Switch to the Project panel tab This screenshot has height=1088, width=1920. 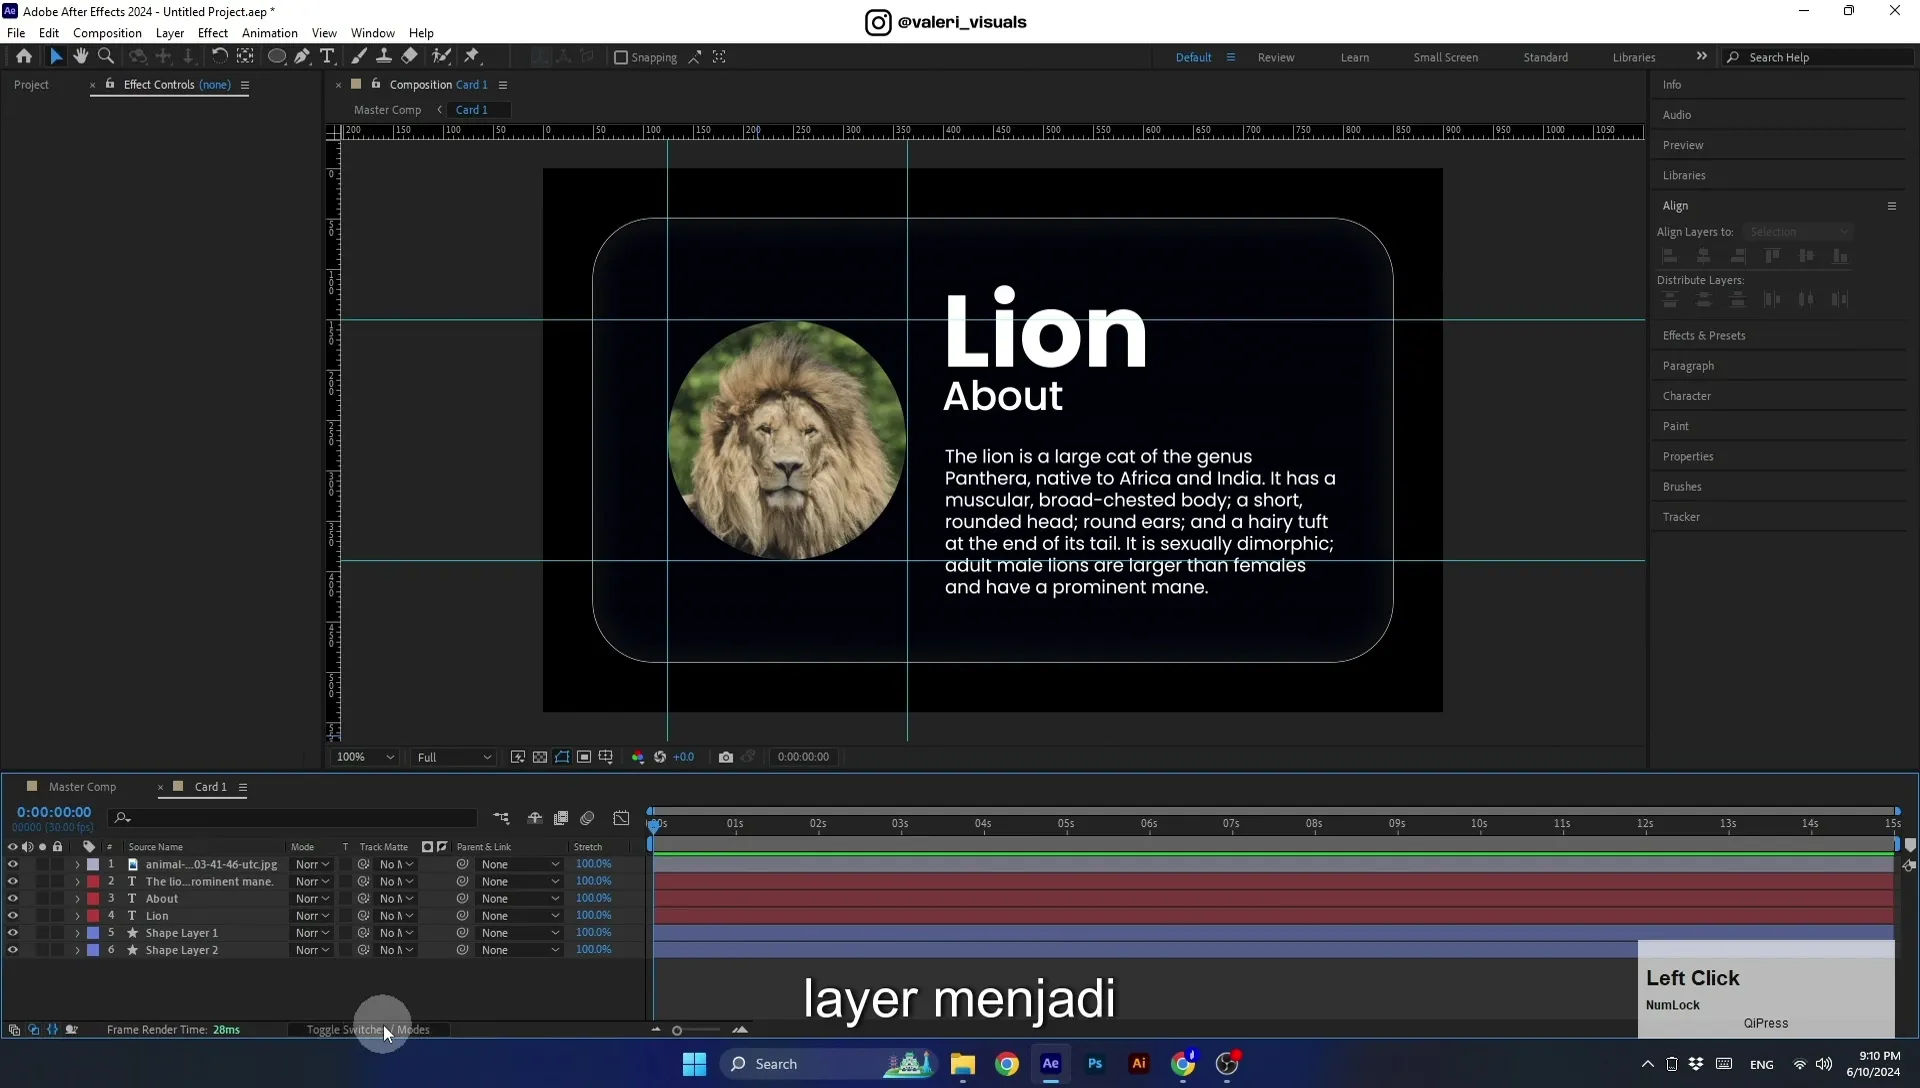point(31,85)
